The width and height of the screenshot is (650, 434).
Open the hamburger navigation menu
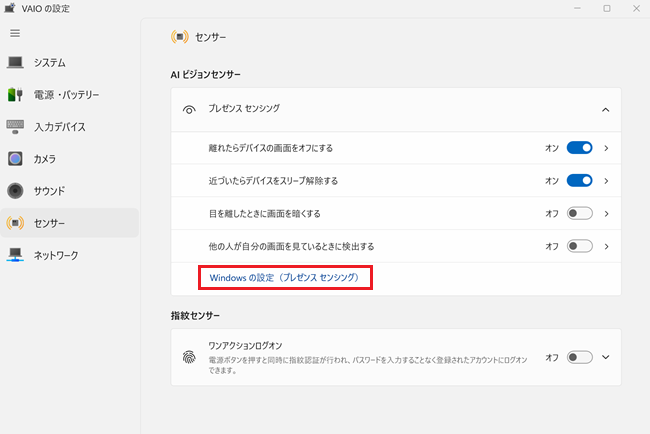tap(15, 33)
